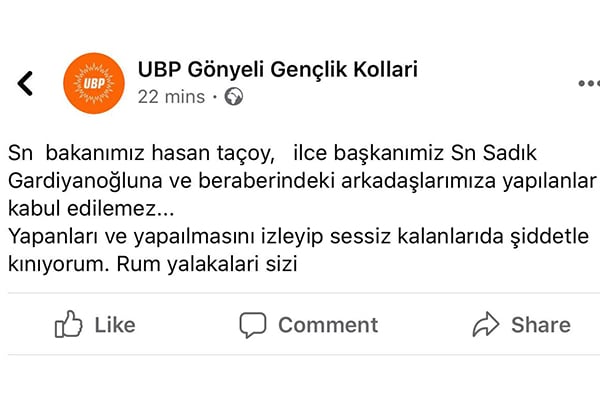Open the three-dot post options menu

[x=588, y=83]
